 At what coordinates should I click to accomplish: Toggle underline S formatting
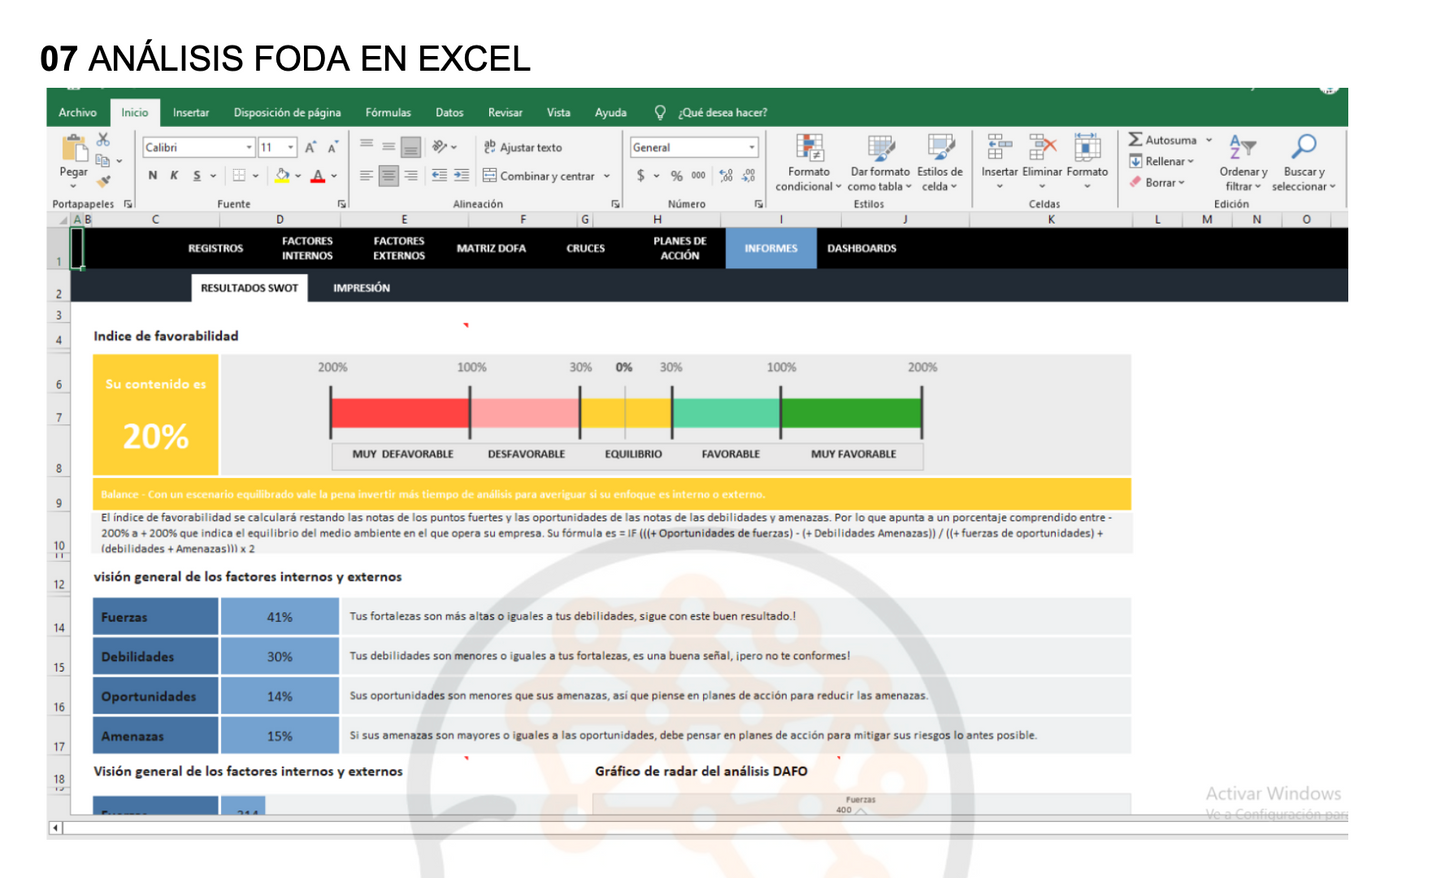[196, 176]
